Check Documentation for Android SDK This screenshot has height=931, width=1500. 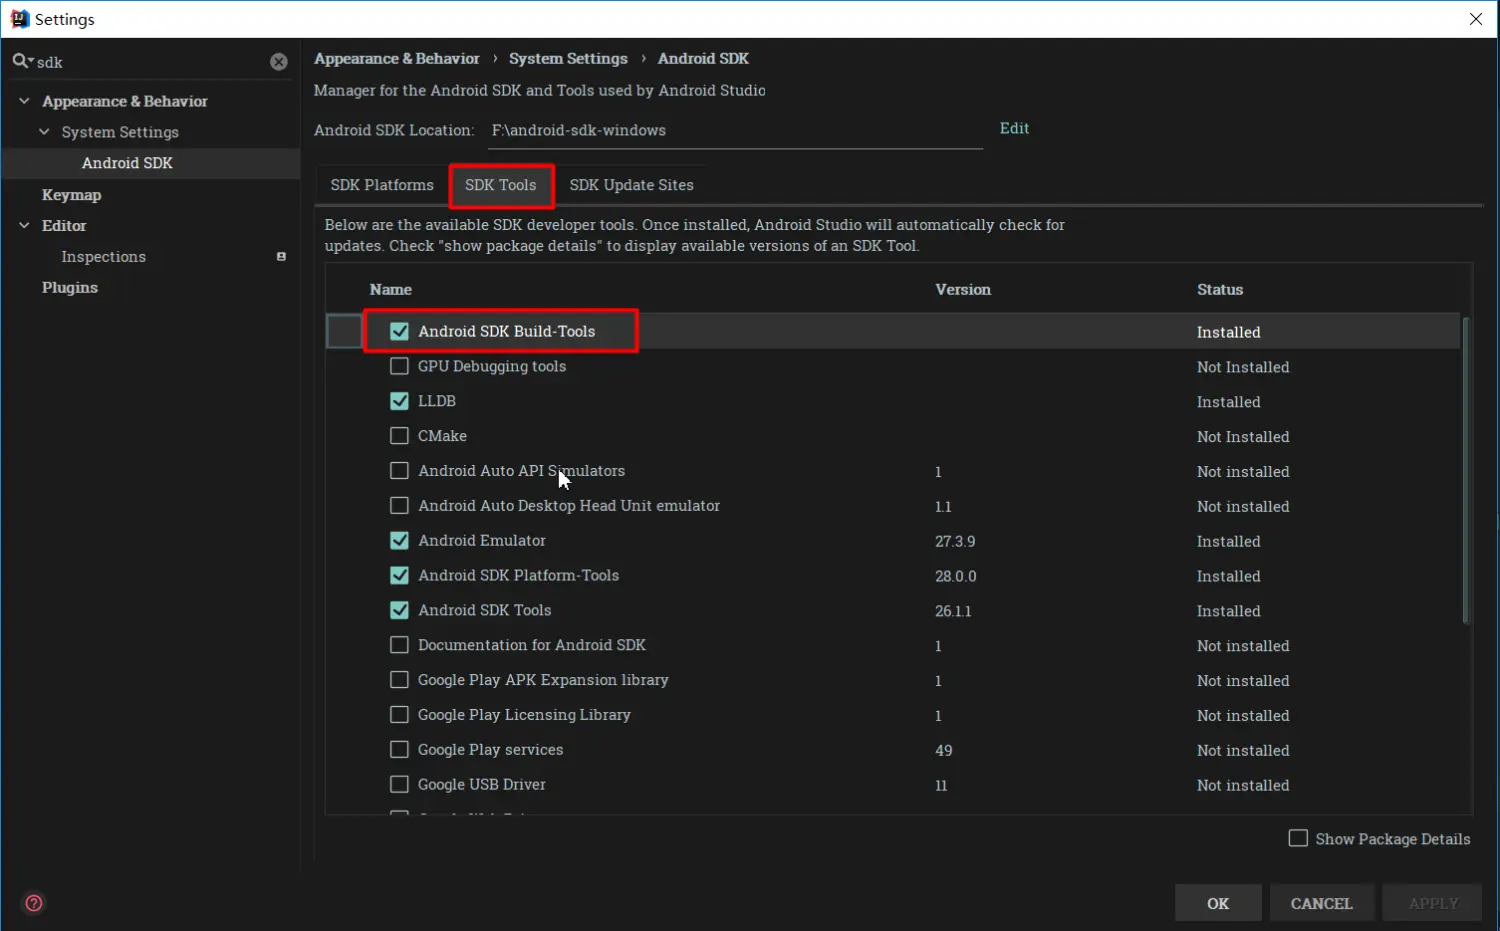[x=399, y=645]
